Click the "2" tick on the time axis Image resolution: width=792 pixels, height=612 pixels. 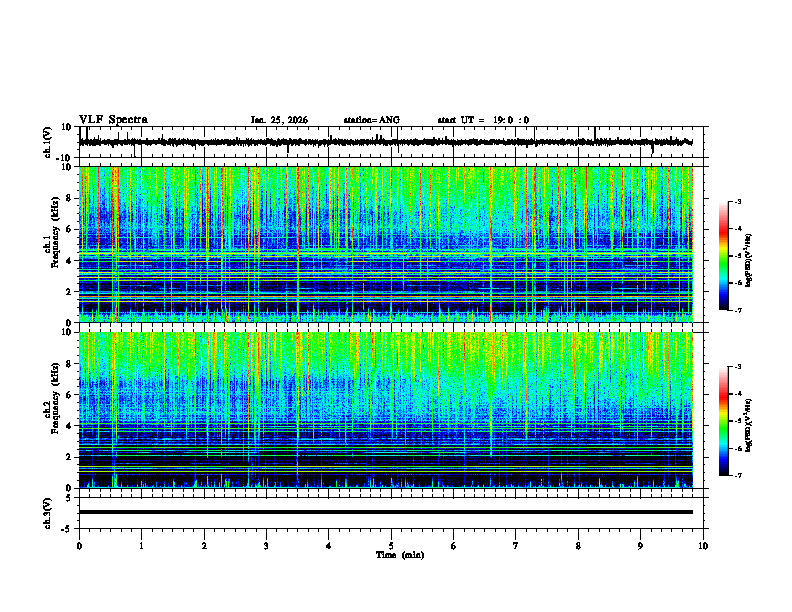coord(204,546)
